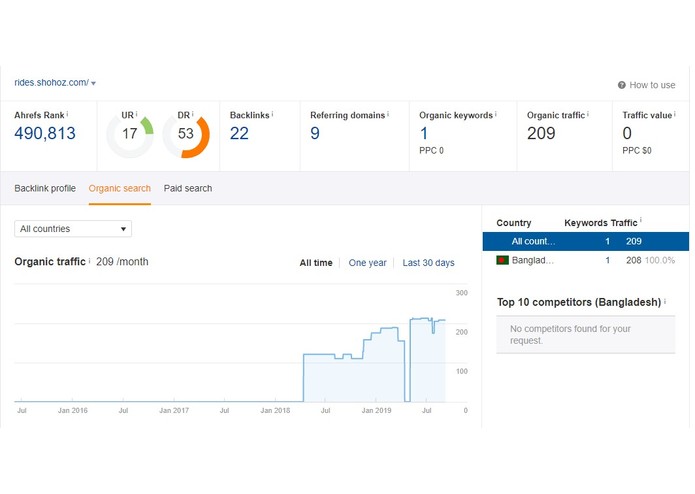Open the How to use link
The width and height of the screenshot is (695, 494).
652,85
